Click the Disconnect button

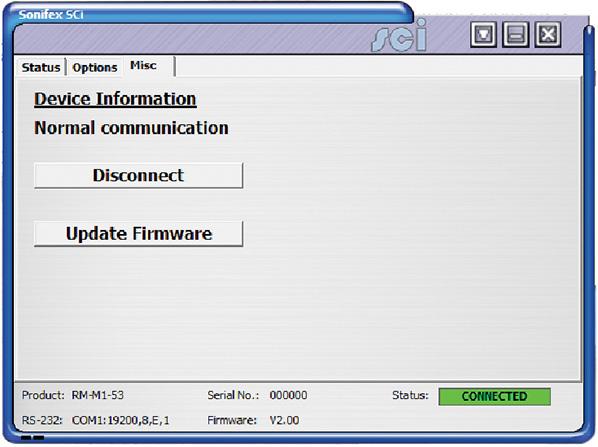(x=138, y=175)
